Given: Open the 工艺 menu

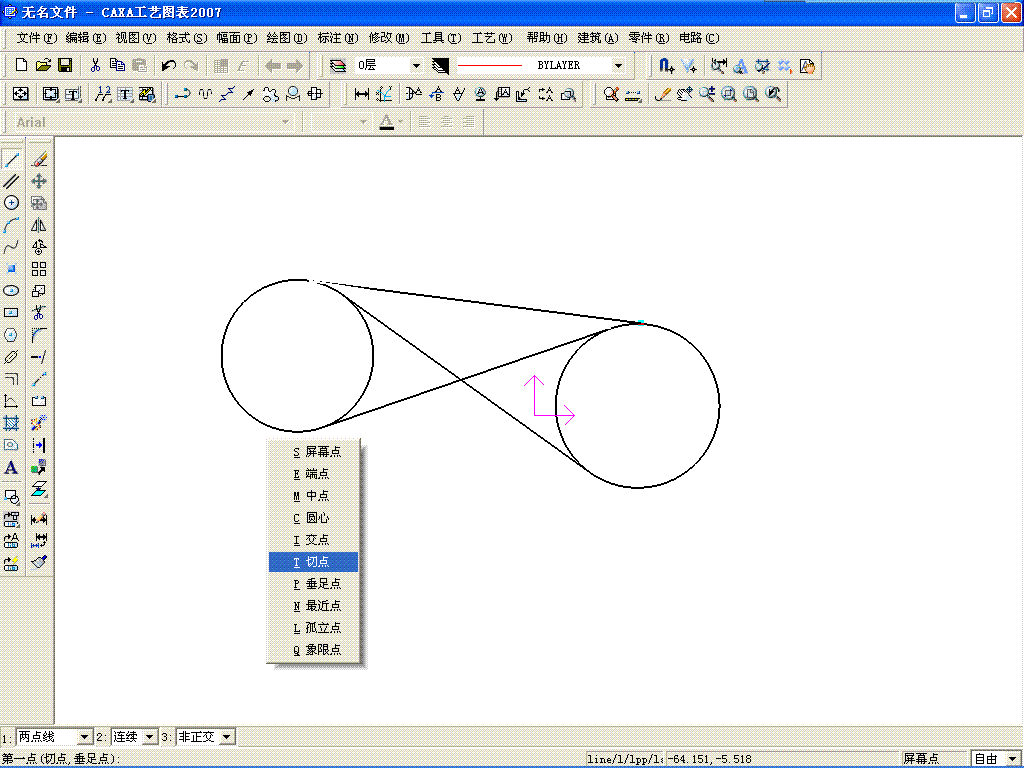Looking at the screenshot, I should pos(492,38).
